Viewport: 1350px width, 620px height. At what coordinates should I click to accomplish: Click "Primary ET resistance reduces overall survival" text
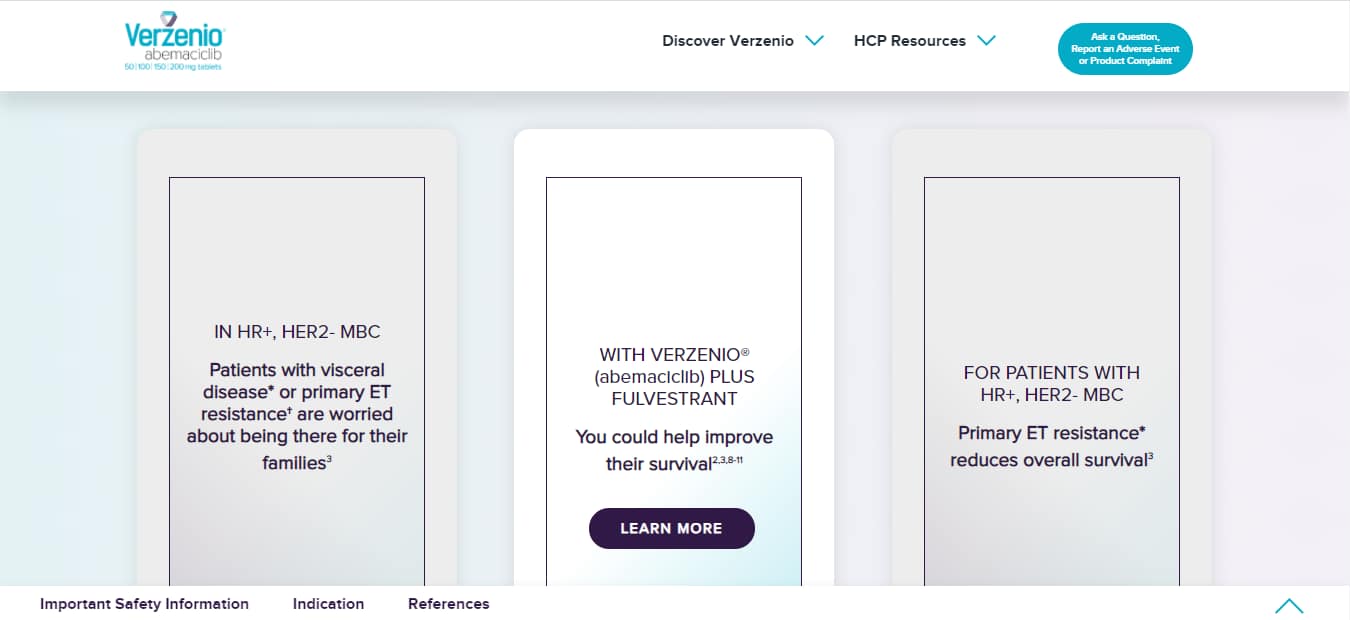coord(1051,446)
